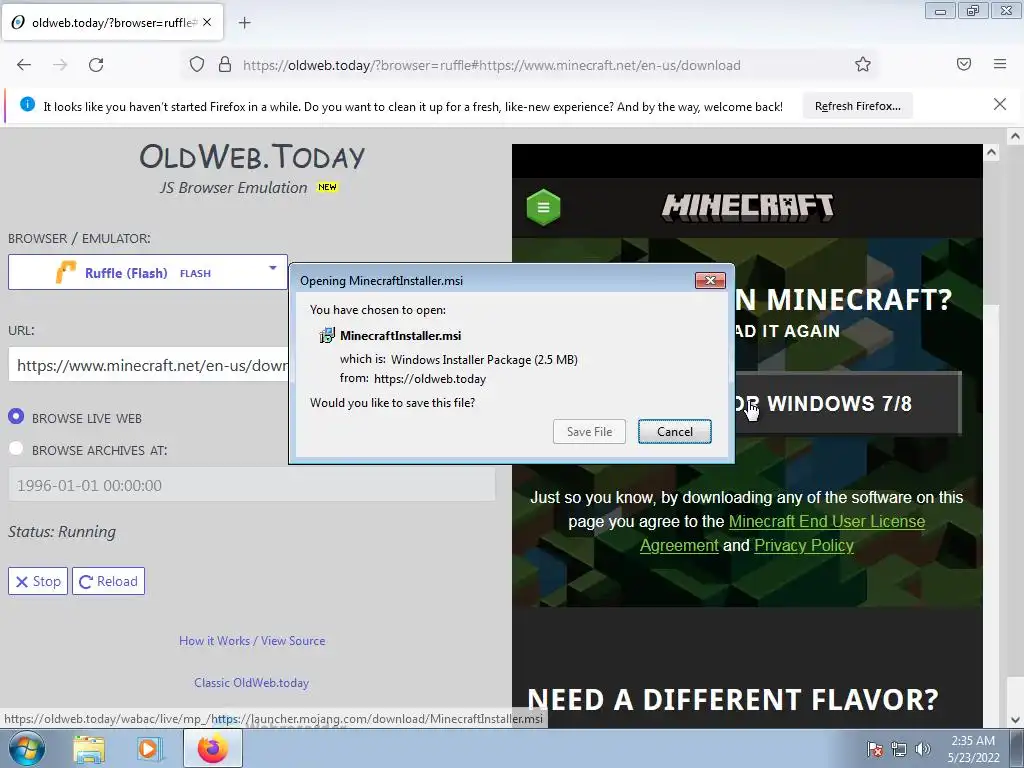Click the Refresh Firefox... button
The width and height of the screenshot is (1024, 768).
tap(857, 106)
